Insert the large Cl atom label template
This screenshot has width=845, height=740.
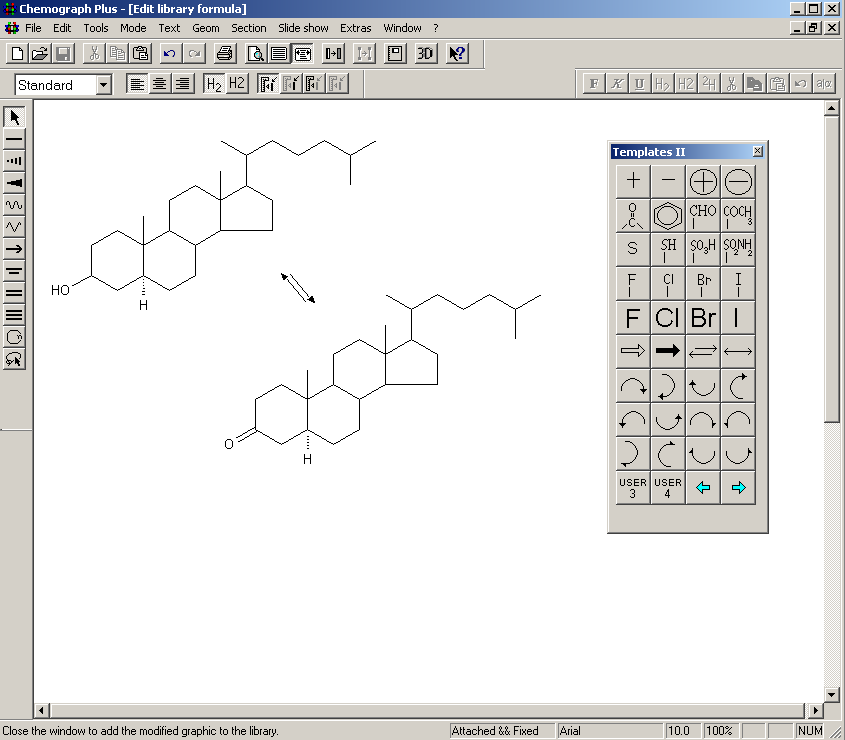(x=668, y=317)
